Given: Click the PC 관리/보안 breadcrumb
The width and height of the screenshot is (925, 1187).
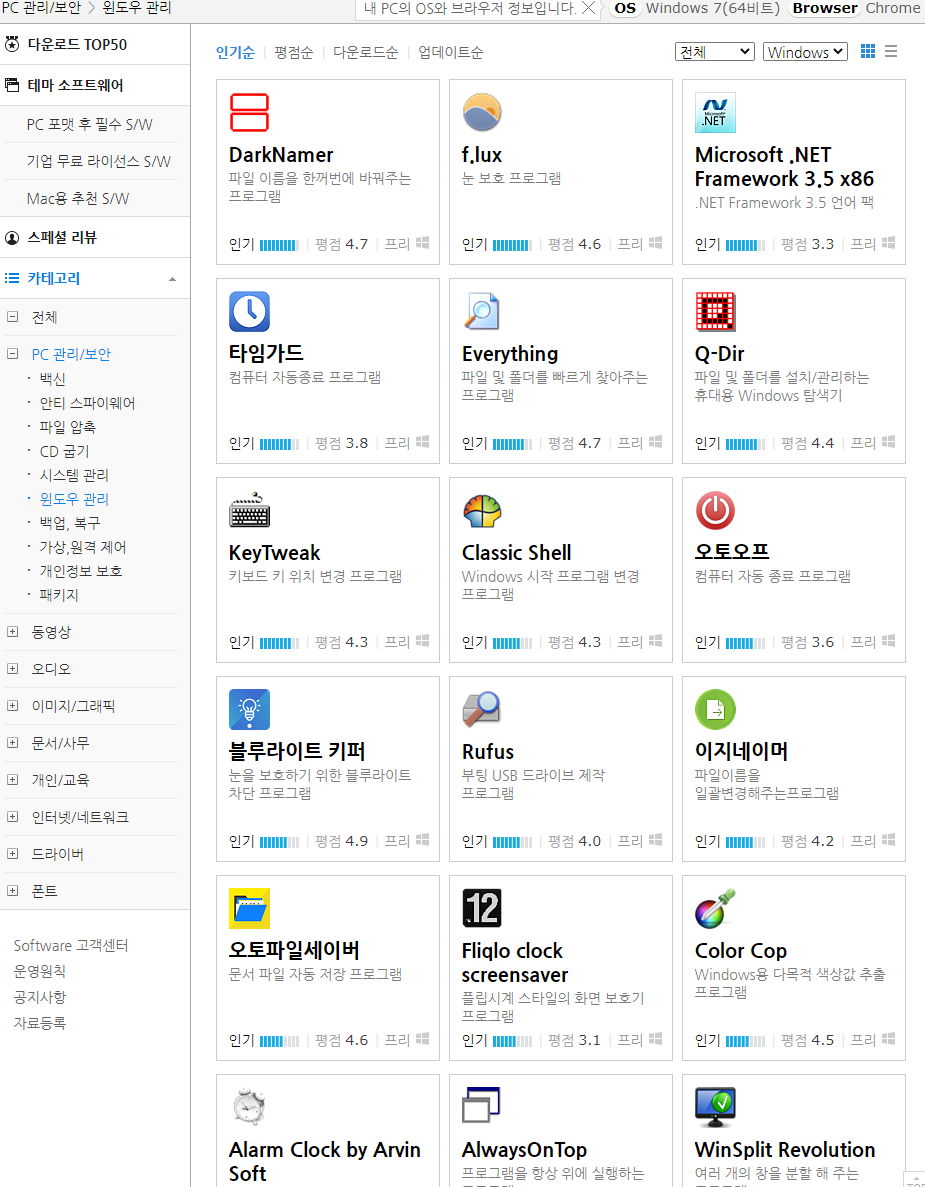Looking at the screenshot, I should pyautogui.click(x=41, y=8).
